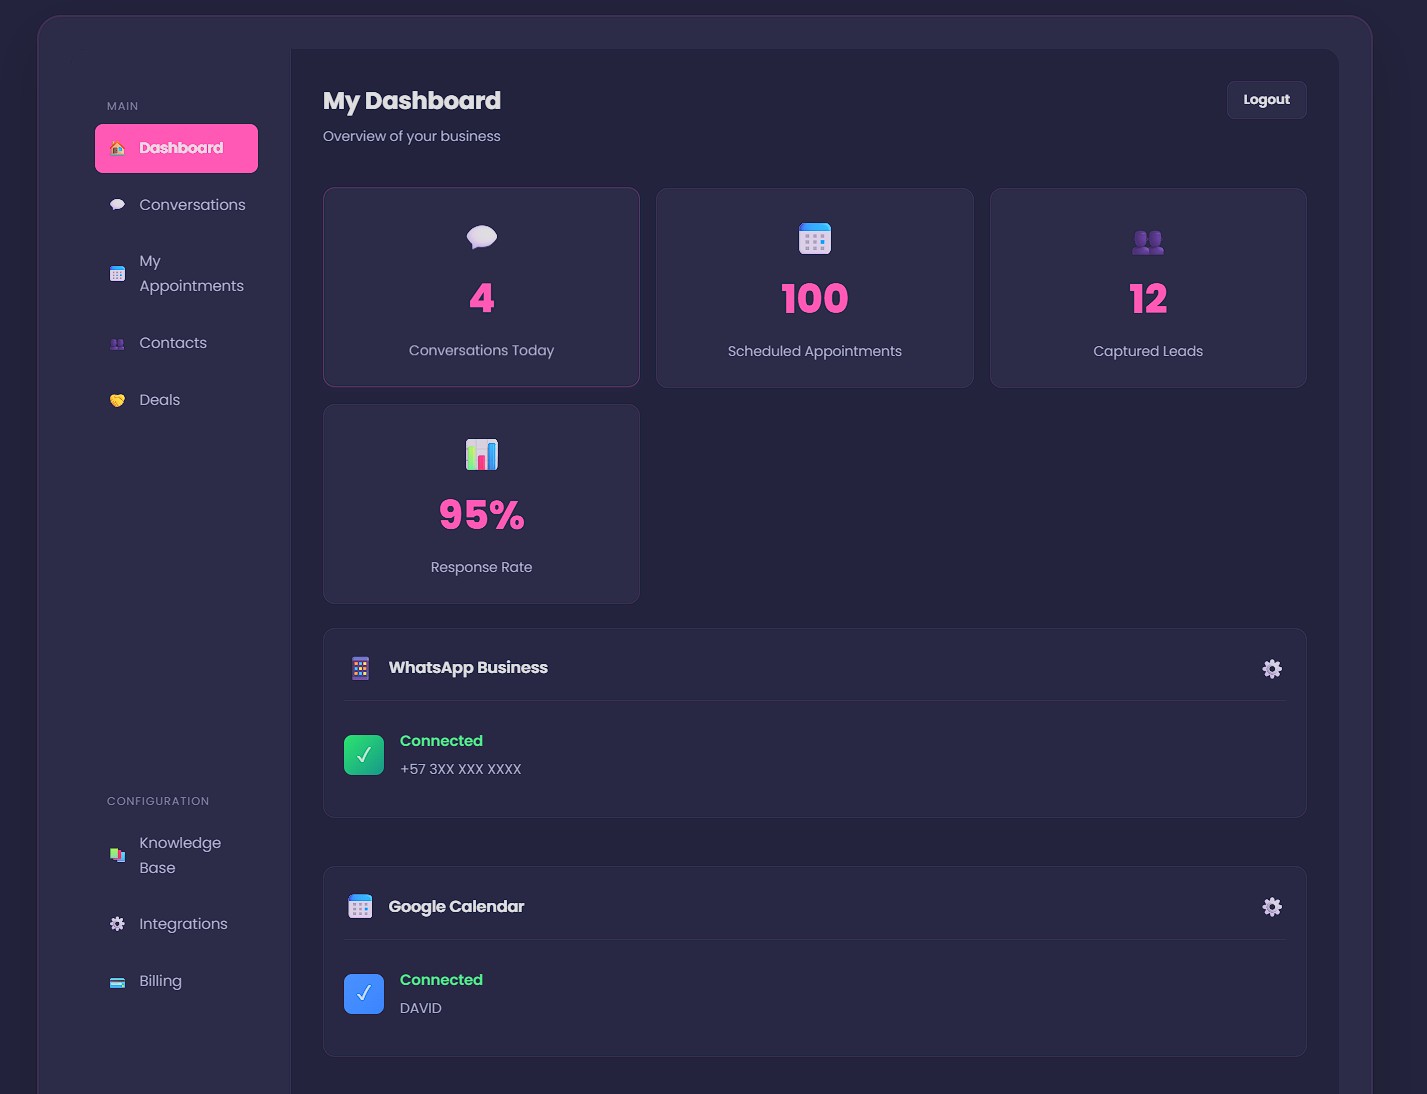Navigate to Deals page
Viewport: 1427px width, 1094px height.
[x=160, y=400]
